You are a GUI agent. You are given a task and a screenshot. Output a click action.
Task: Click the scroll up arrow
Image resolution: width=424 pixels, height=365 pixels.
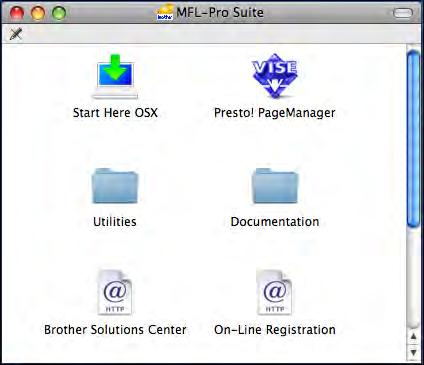(x=413, y=337)
